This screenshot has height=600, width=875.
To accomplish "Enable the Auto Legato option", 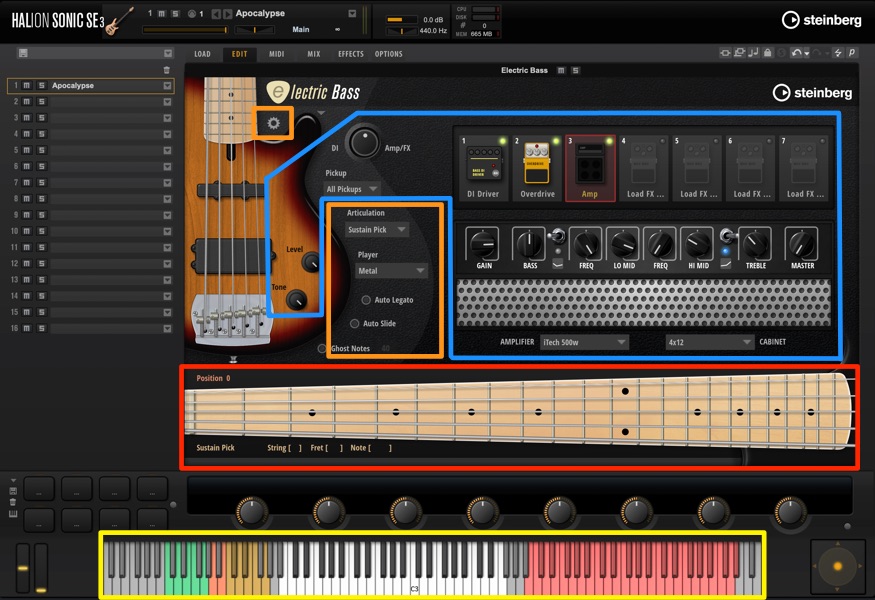I will click(x=366, y=300).
